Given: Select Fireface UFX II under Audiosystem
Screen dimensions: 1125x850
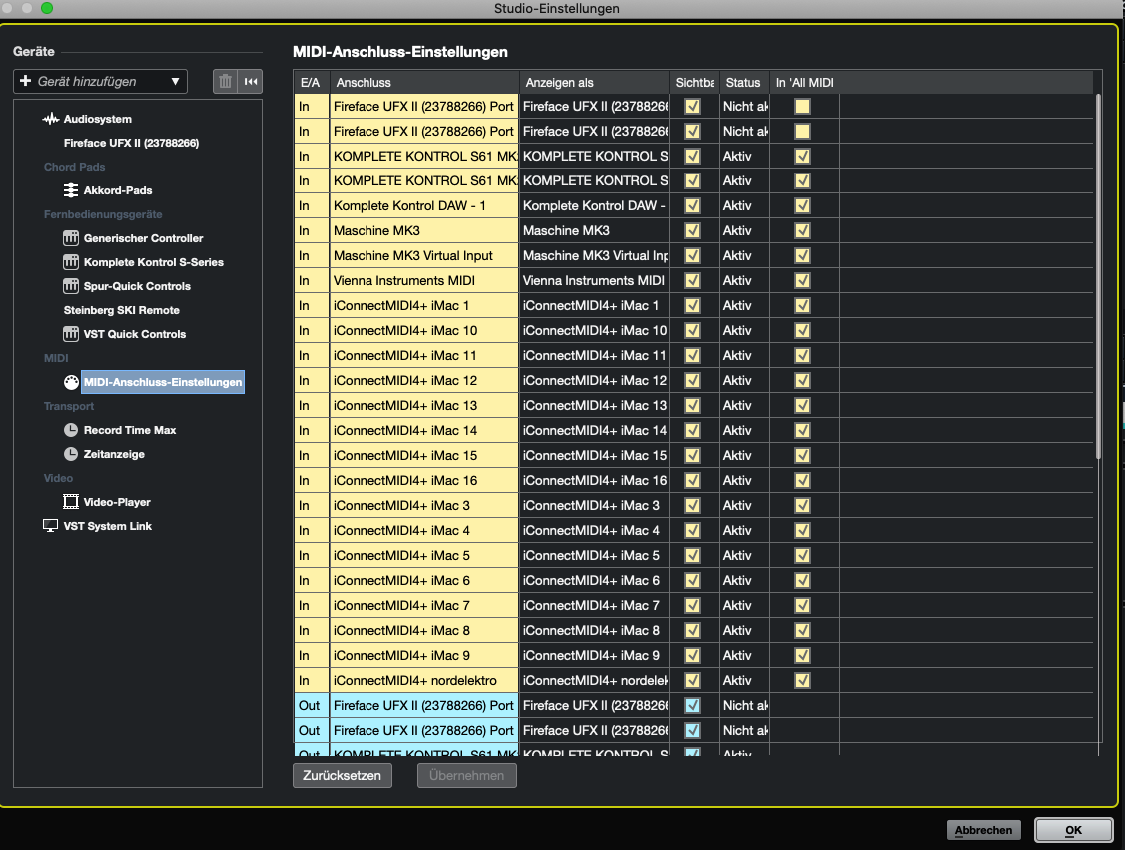Looking at the screenshot, I should coord(131,143).
